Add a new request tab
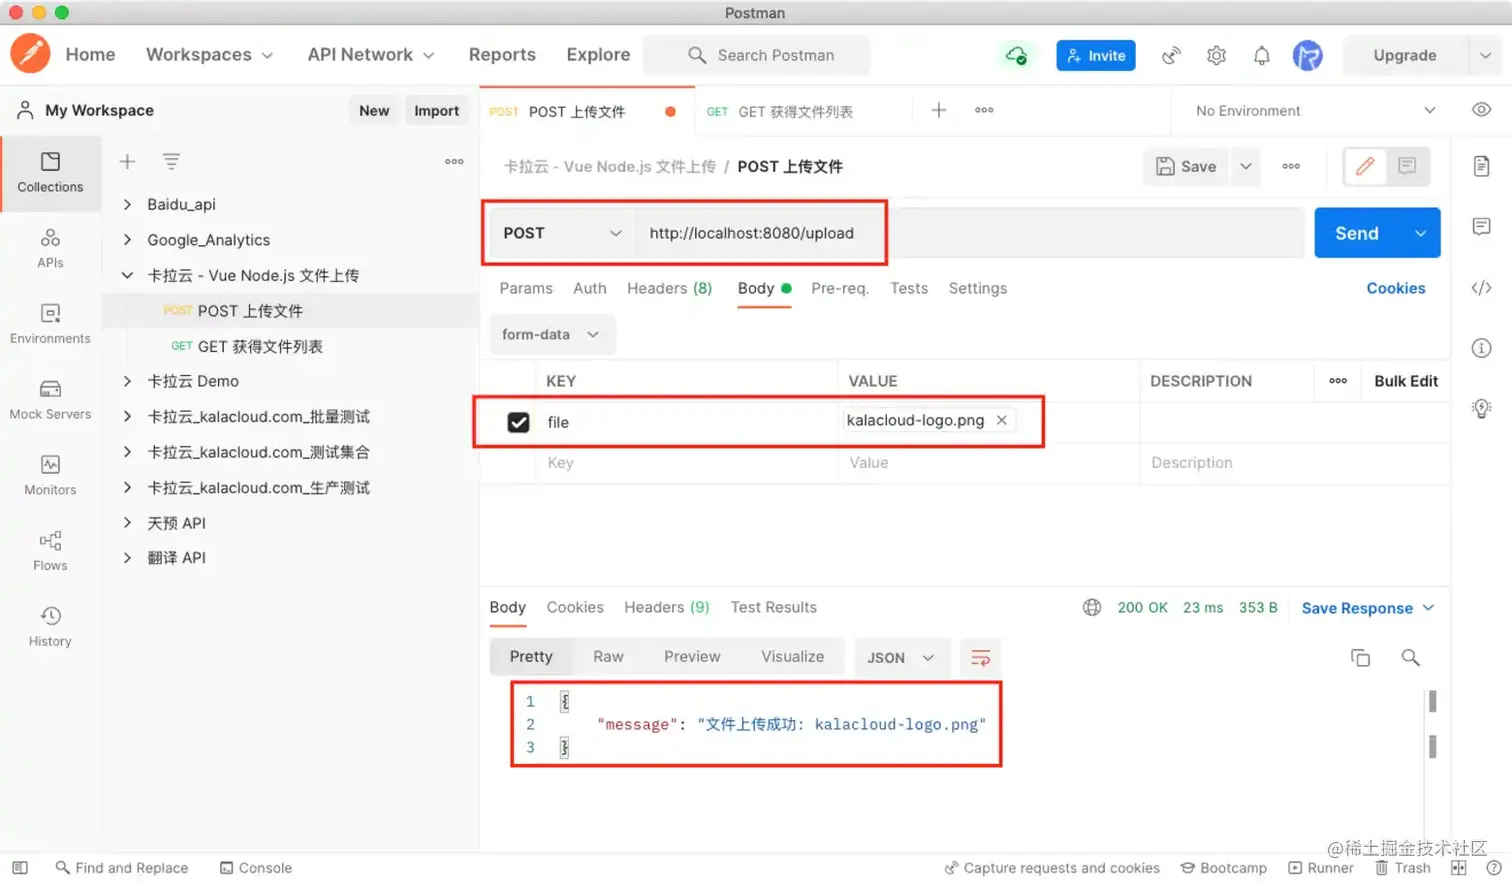1512x883 pixels. (939, 110)
